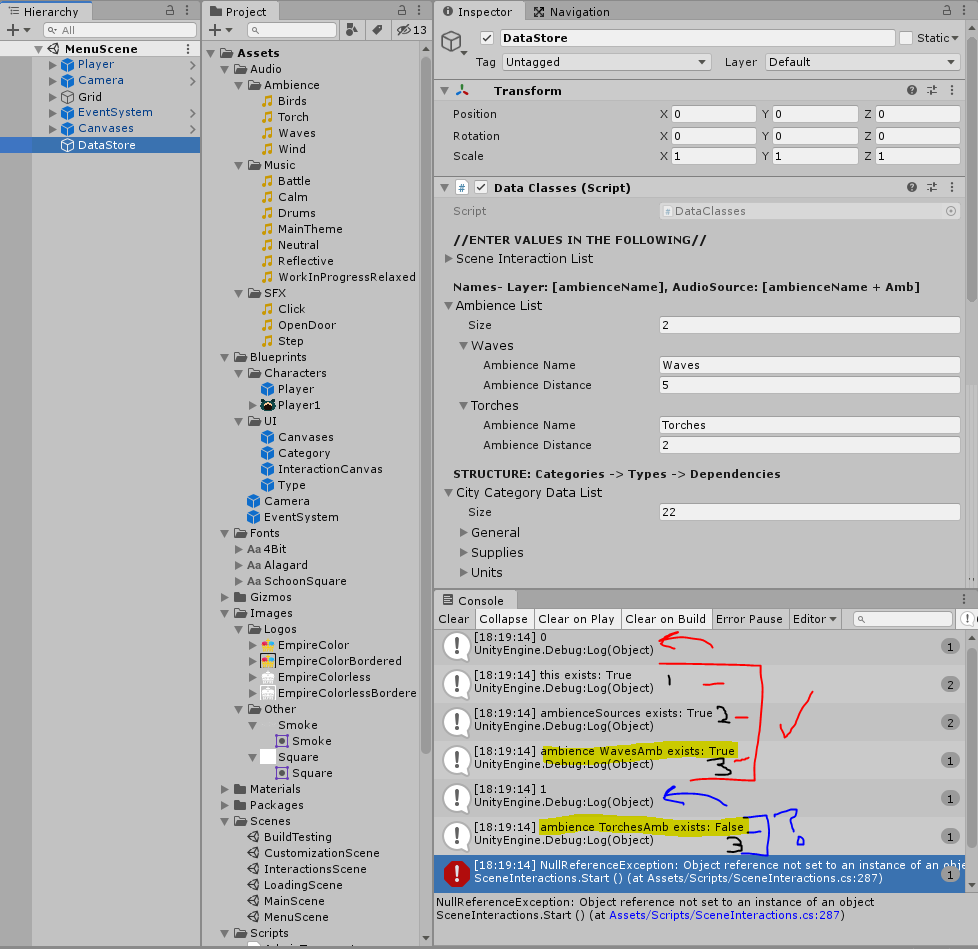Open the Tag dropdown showing Untagged
Image resolution: width=978 pixels, height=949 pixels.
click(606, 62)
